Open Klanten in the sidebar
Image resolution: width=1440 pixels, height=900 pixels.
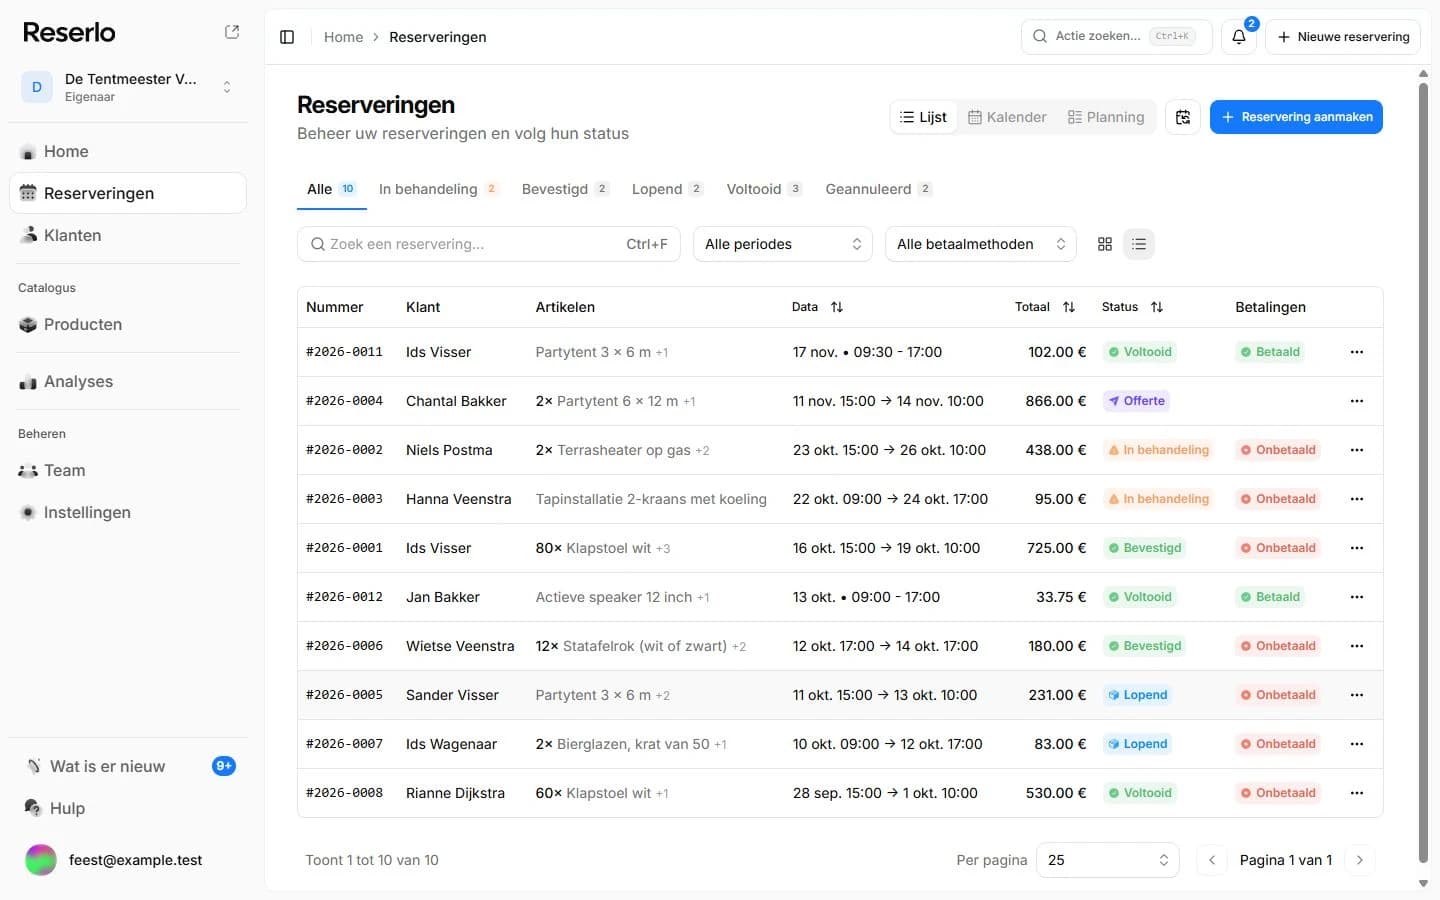(128, 235)
